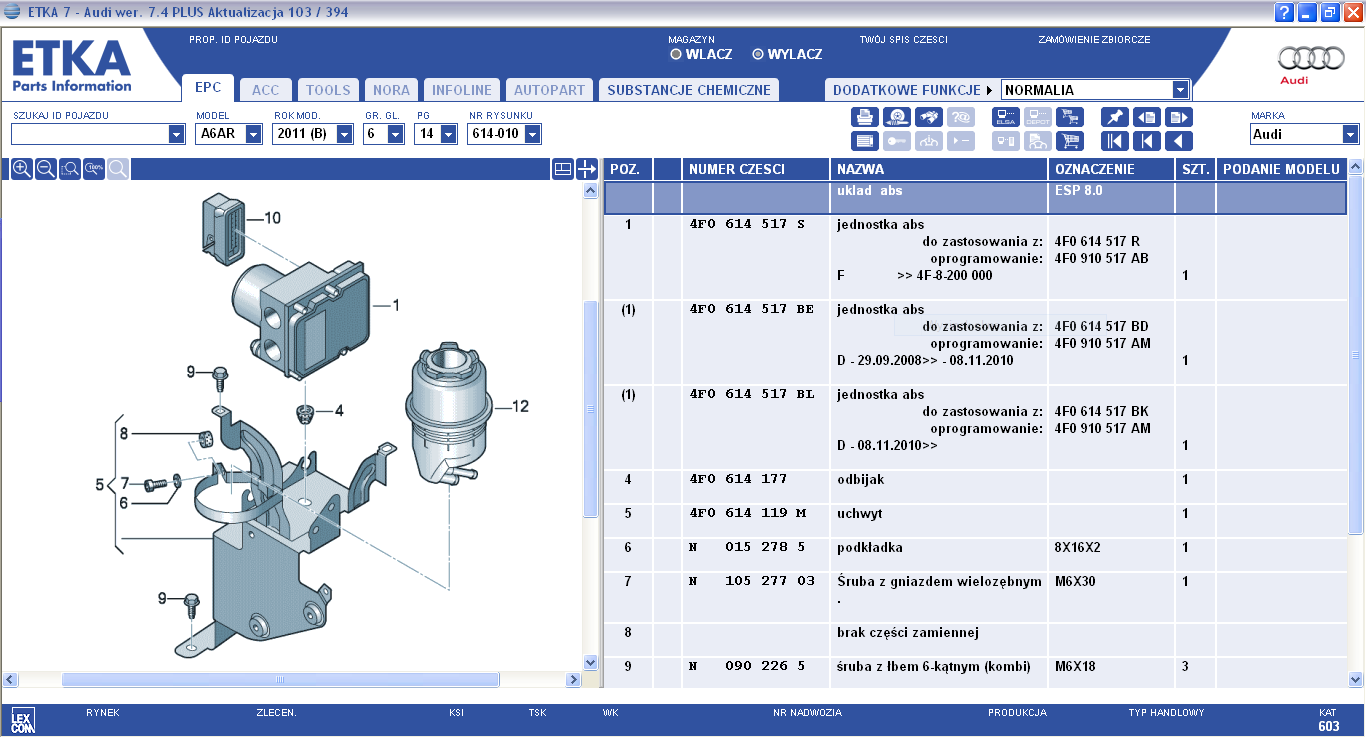Click the diagram scrollbar right arrow

click(x=574, y=680)
